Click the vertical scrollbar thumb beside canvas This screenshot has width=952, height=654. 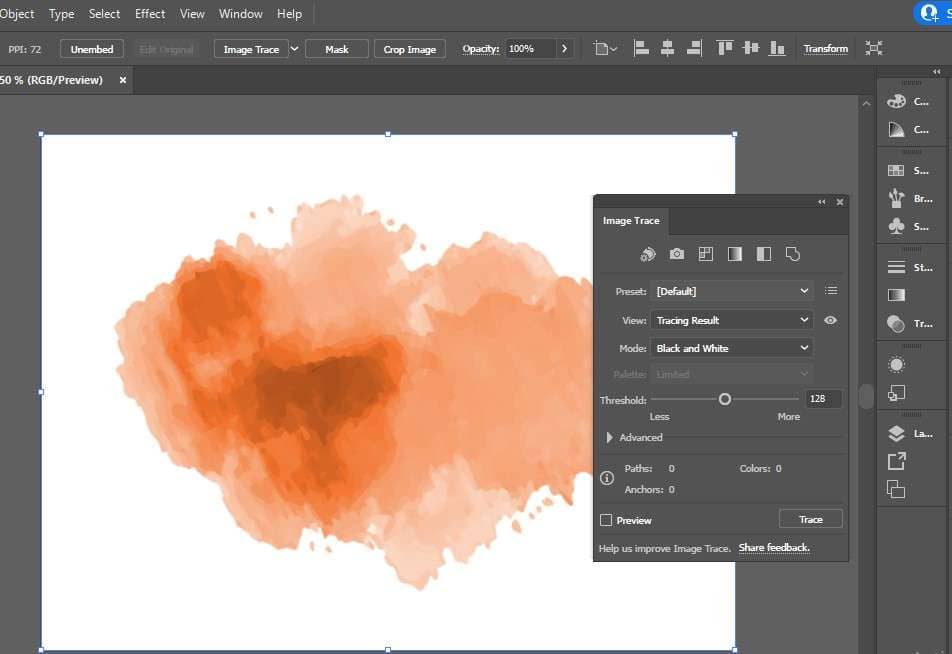pos(866,396)
